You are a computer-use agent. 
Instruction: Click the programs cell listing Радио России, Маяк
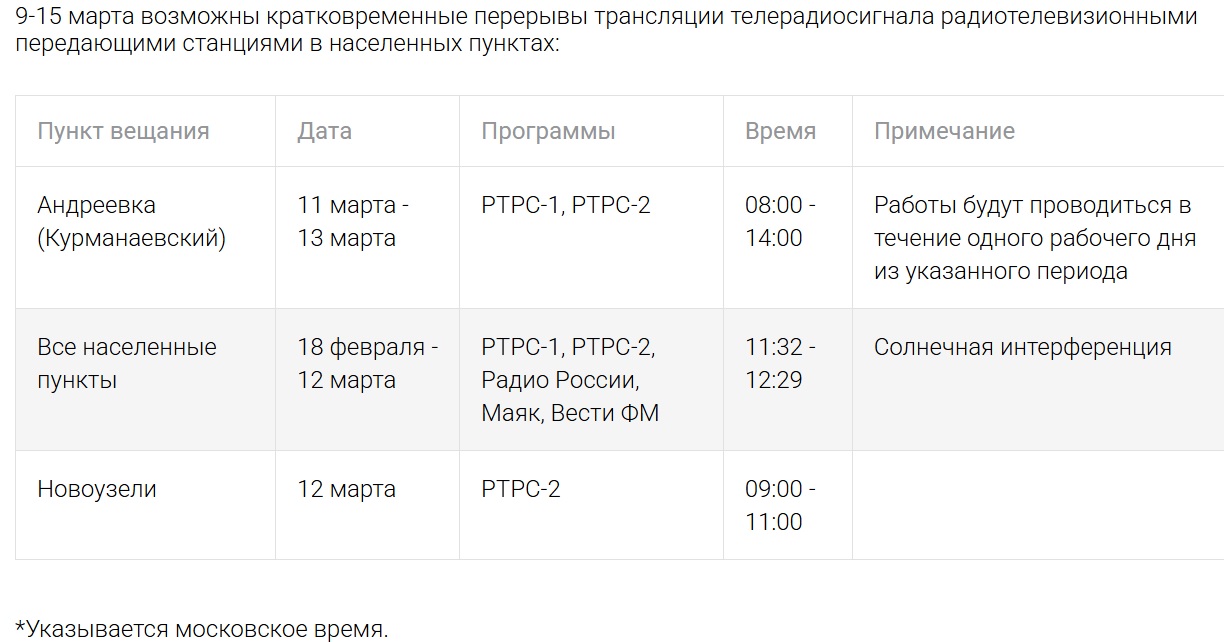pyautogui.click(x=570, y=380)
